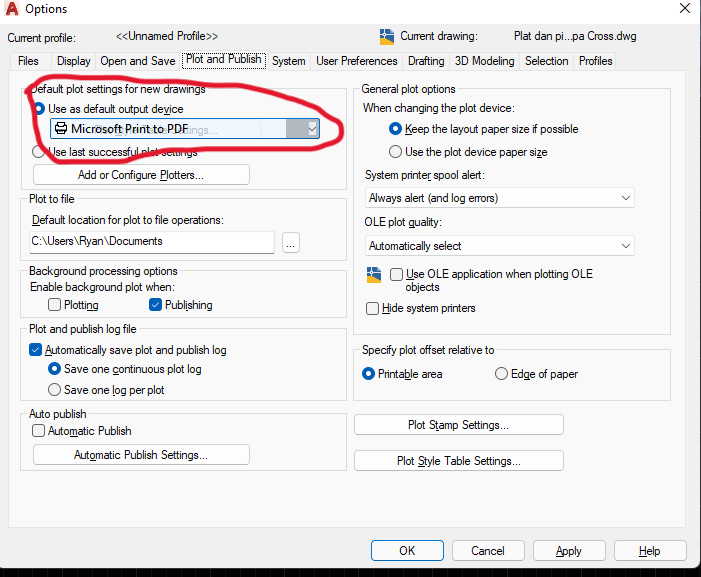Select Printable area radio button
Viewport: 701px width, 577px height.
(368, 374)
